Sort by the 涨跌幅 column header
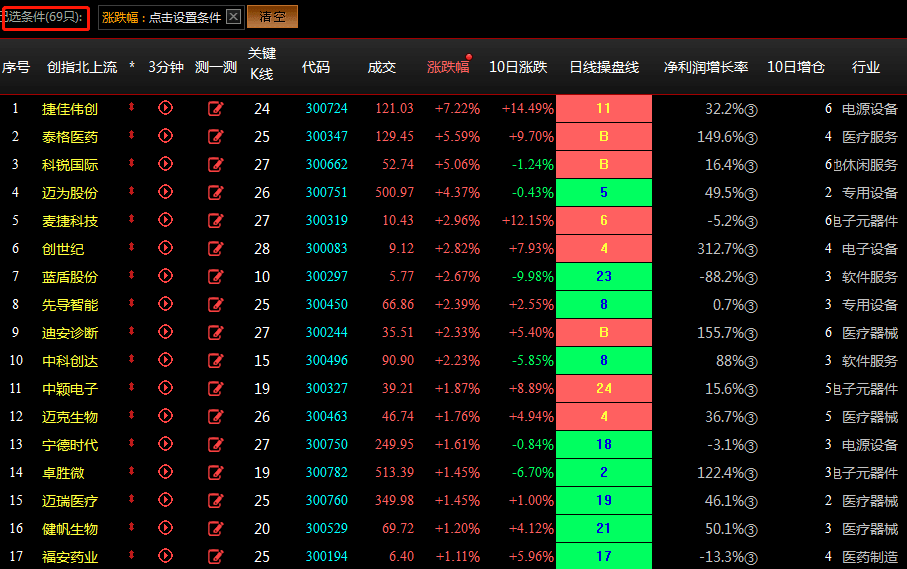This screenshot has width=907, height=569. point(448,67)
